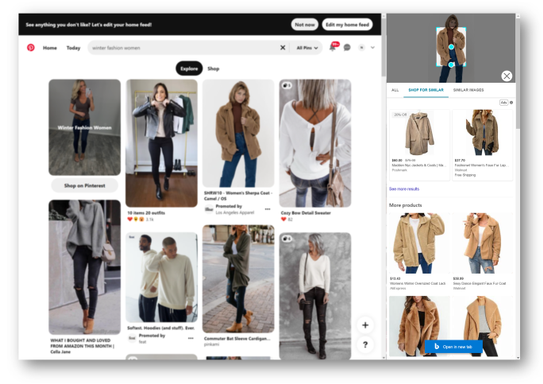Viewport: 543px width, 384px height.
Task: Select the All tab in sidebar
Action: point(395,90)
